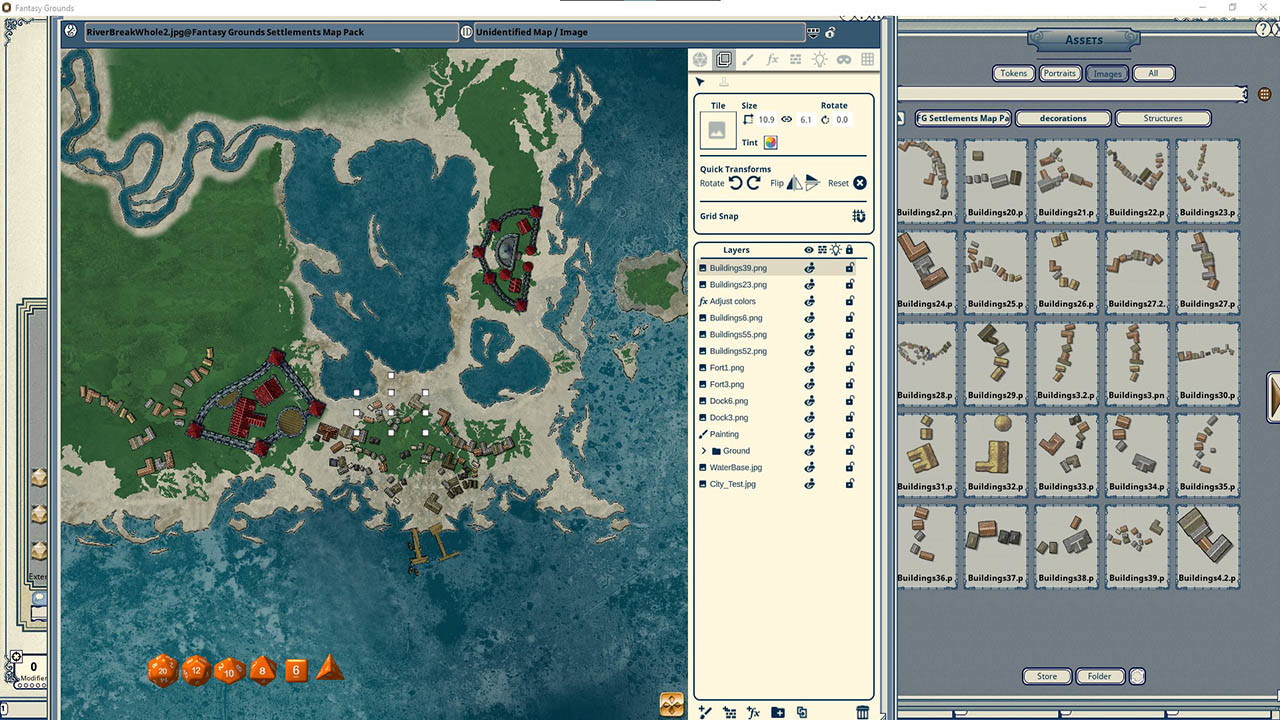Open the grid tool tab
The height and width of the screenshot is (720, 1280).
point(867,60)
